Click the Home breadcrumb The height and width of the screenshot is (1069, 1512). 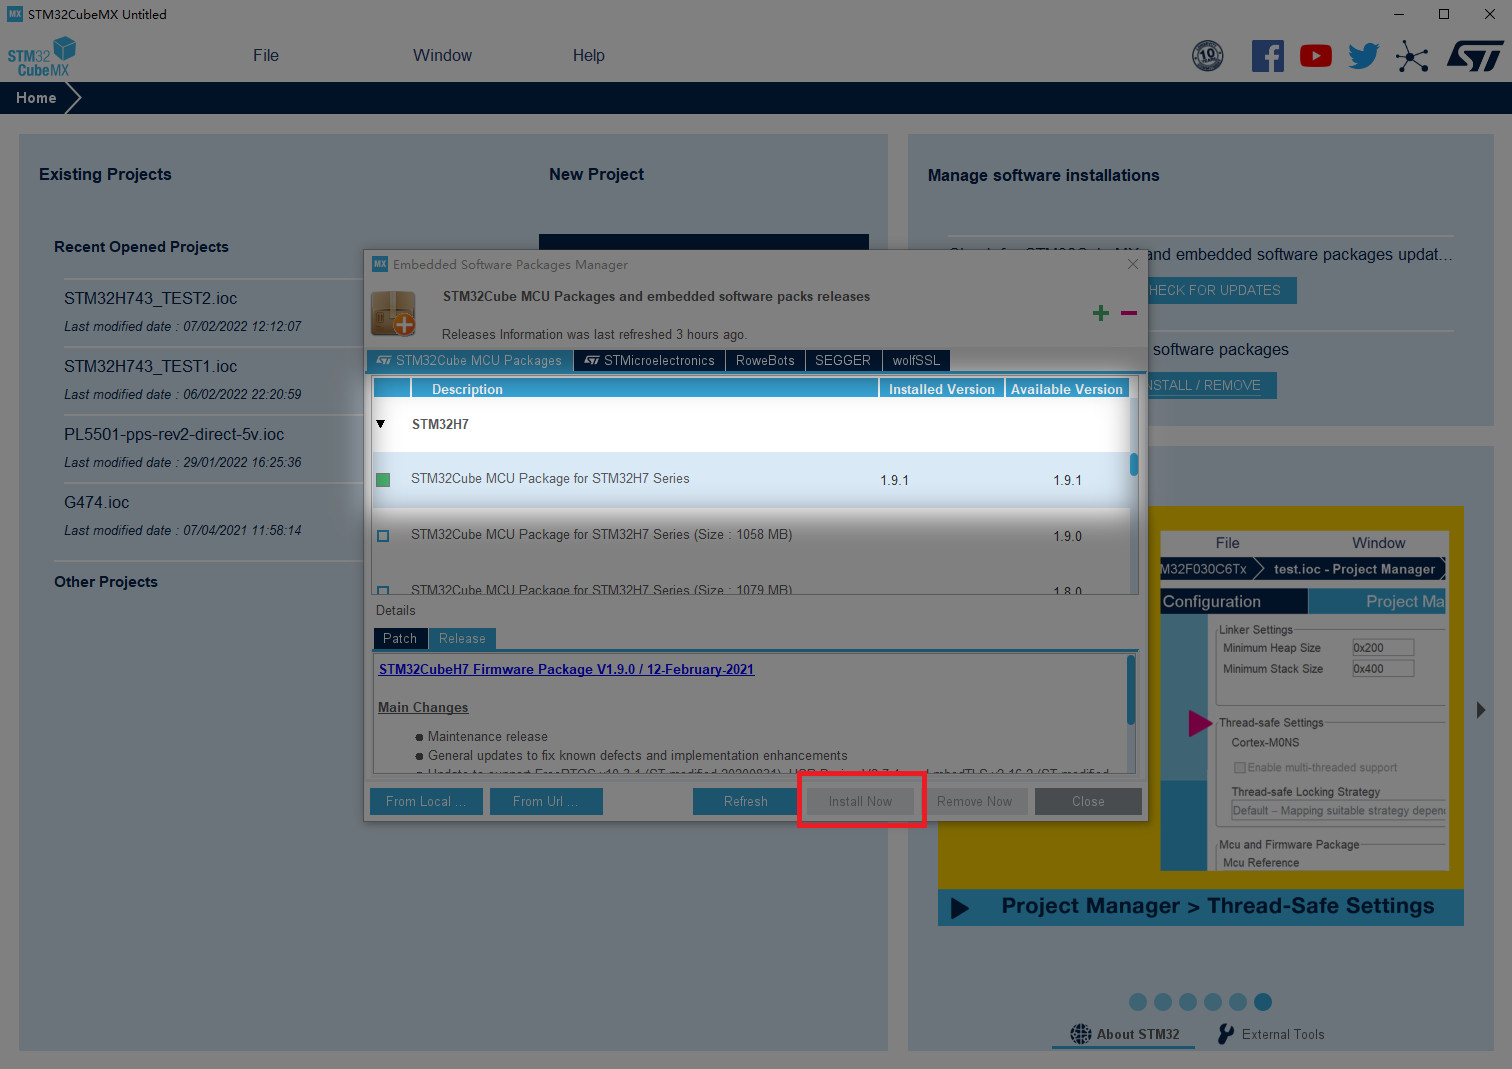[36, 98]
